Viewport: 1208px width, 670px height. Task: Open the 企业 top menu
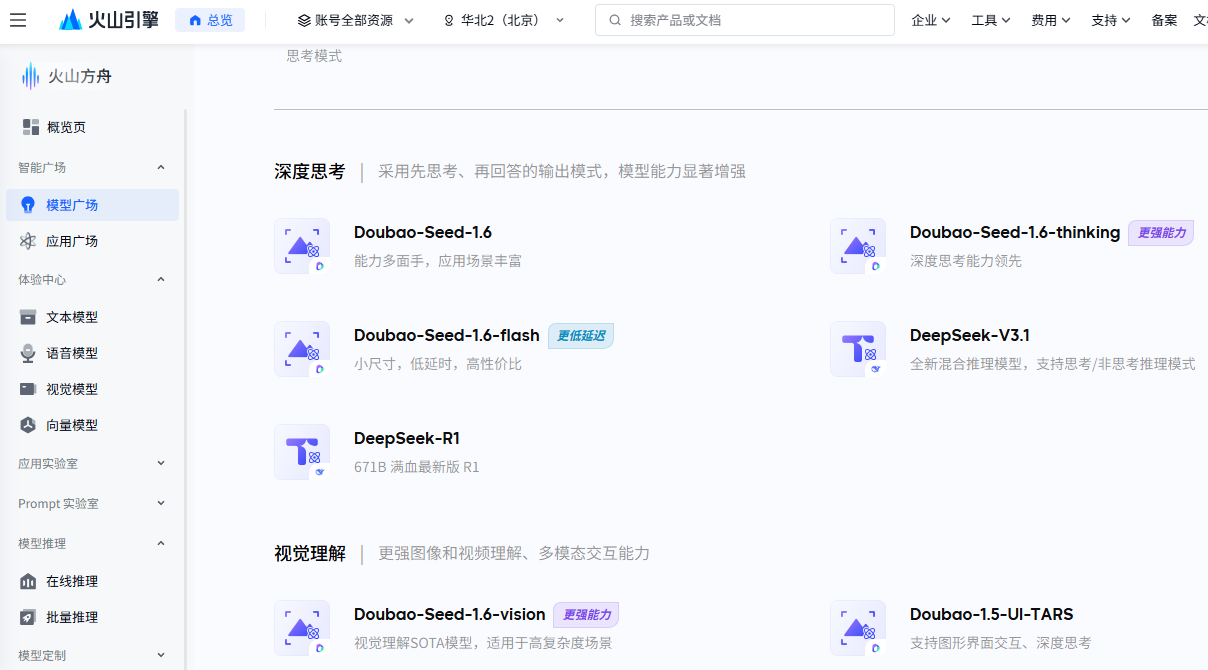click(931, 20)
